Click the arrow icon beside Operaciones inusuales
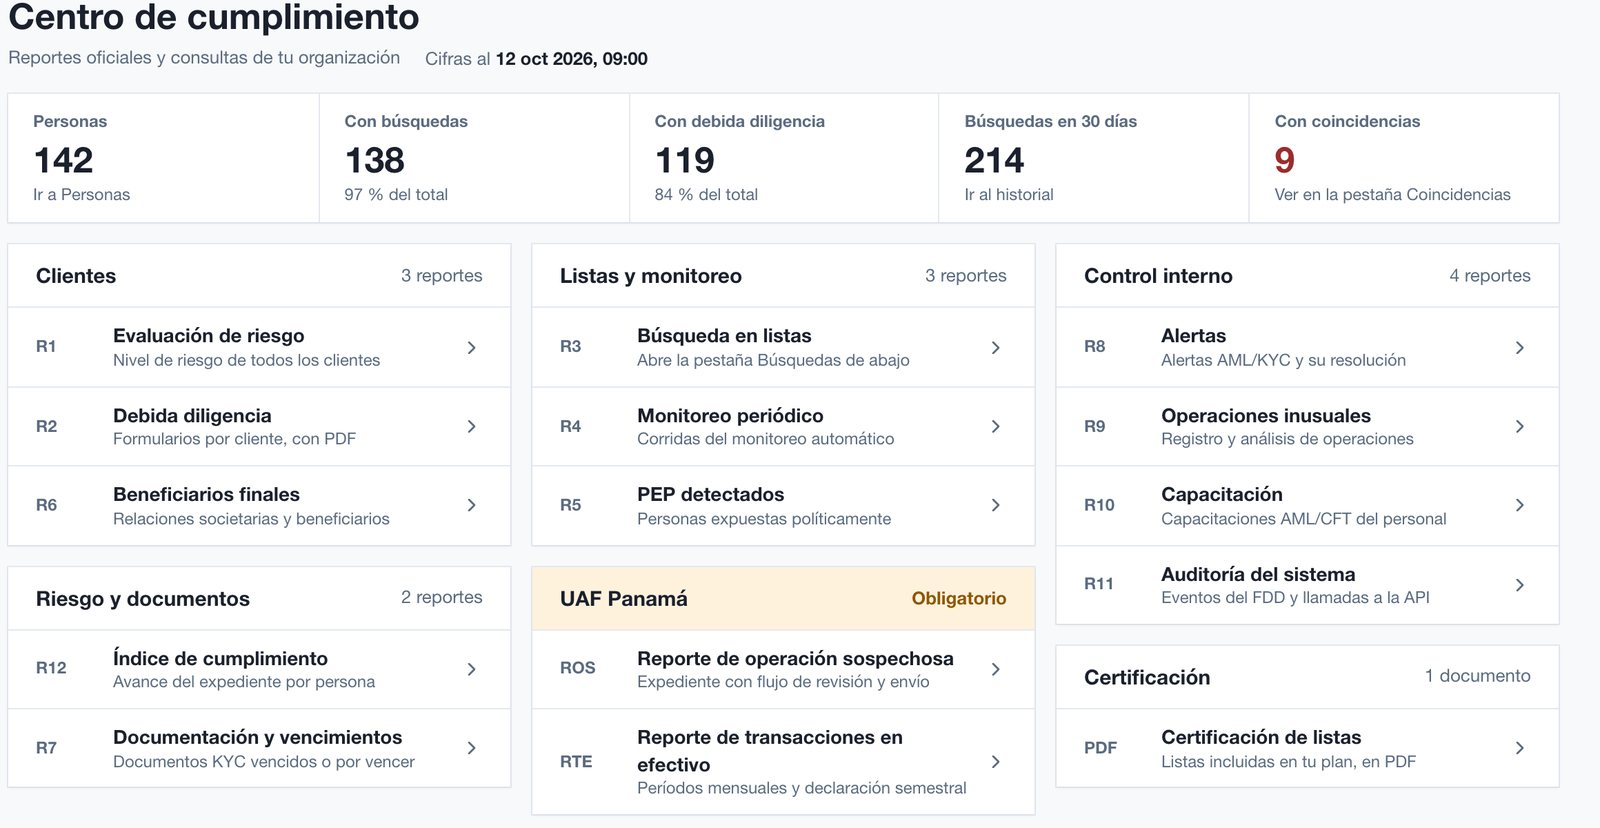 click(1520, 426)
